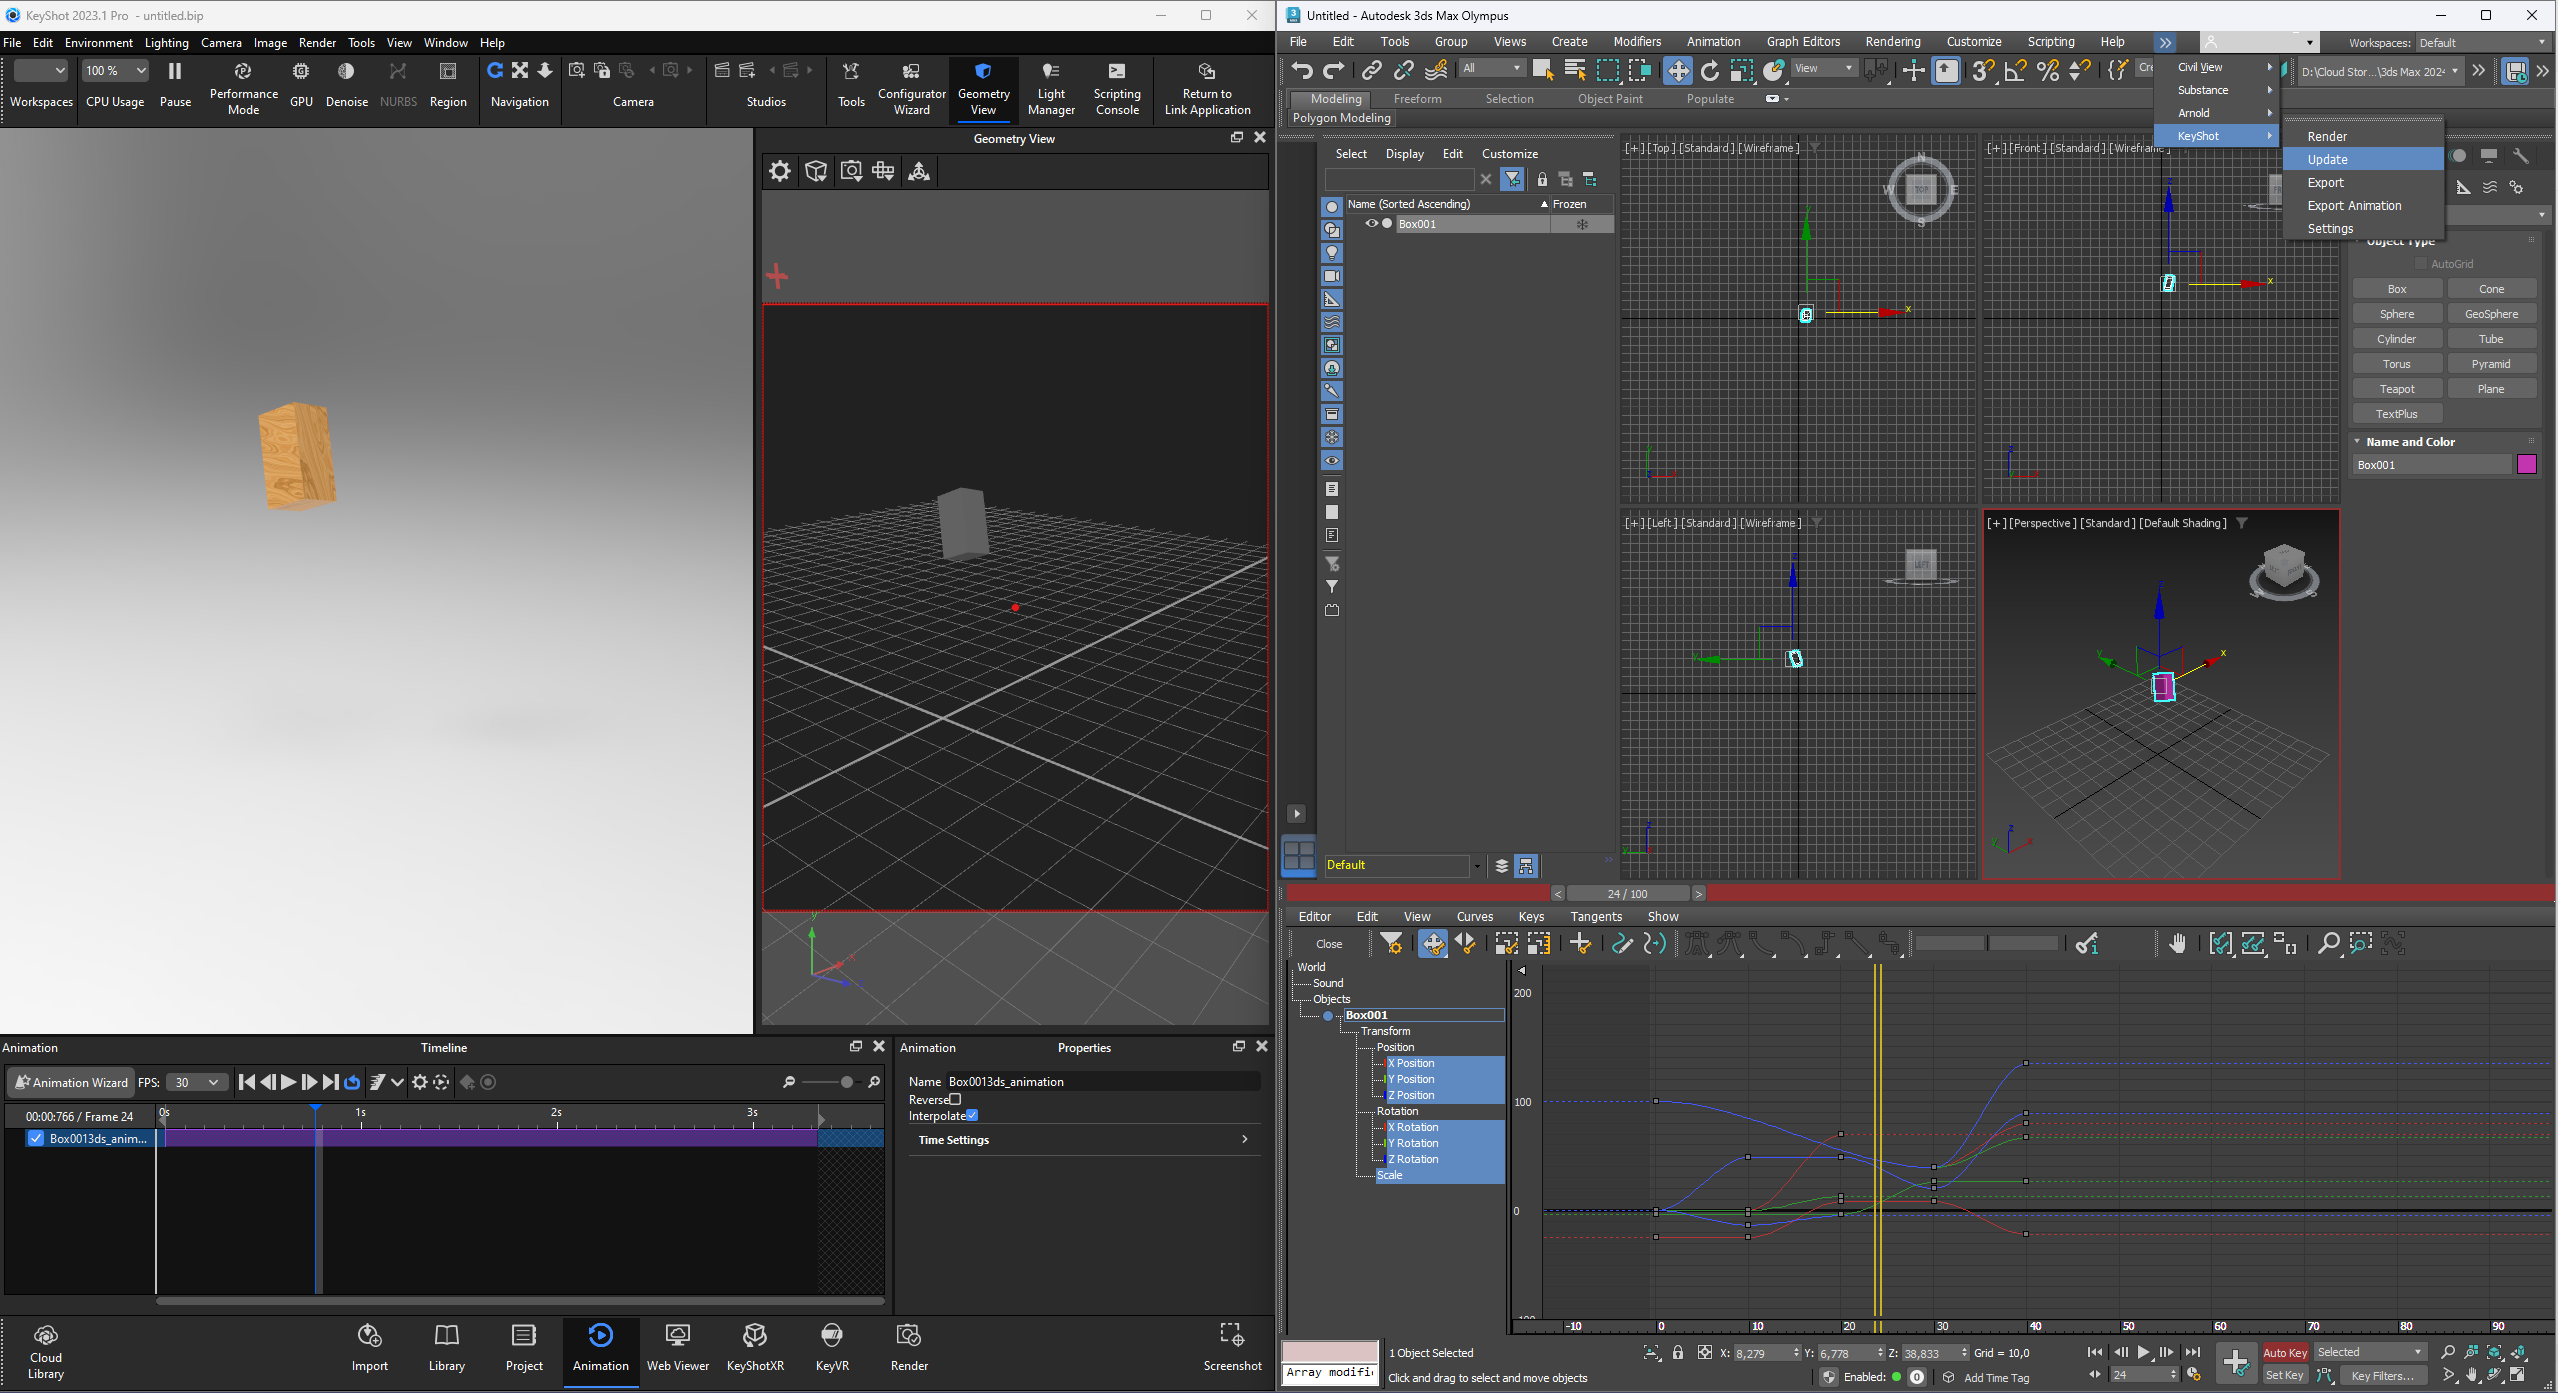The height and width of the screenshot is (1393, 2558).
Task: Select the 3ds Max Undo icon
Action: point(1301,70)
